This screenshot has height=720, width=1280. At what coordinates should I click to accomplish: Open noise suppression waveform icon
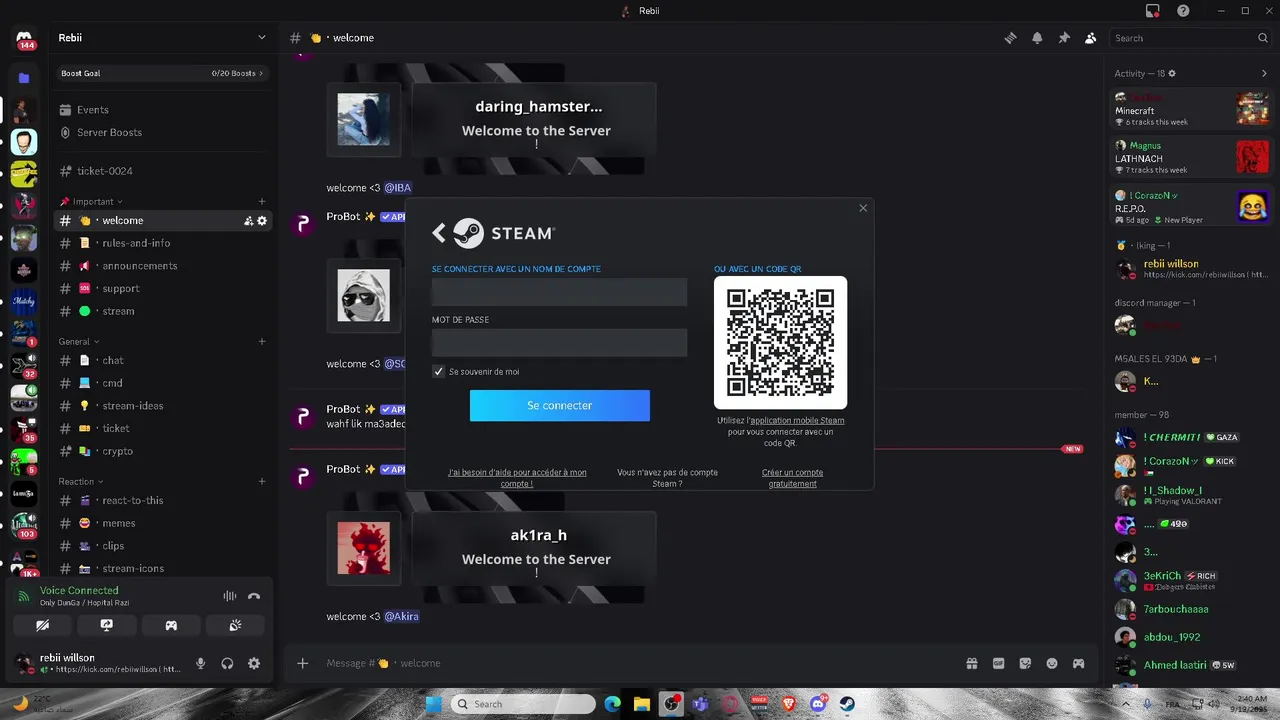(x=230, y=596)
